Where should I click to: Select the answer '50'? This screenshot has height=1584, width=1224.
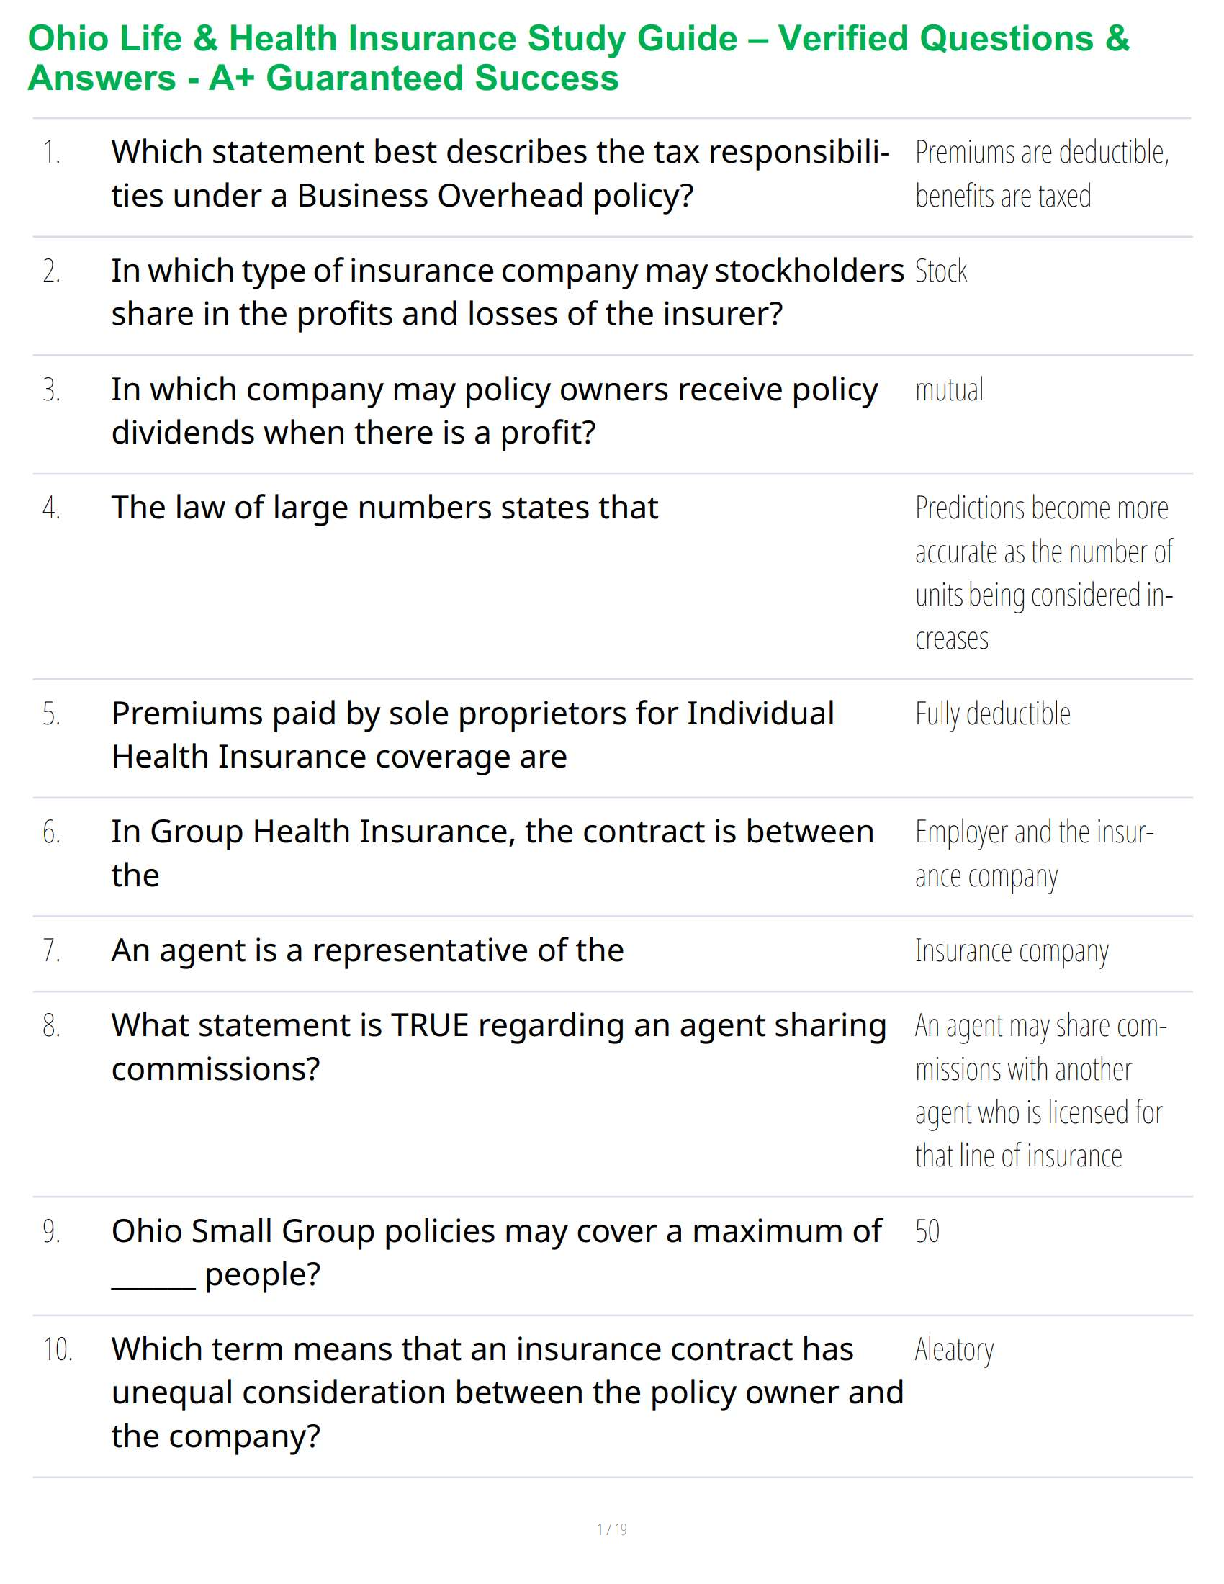[x=927, y=1232]
